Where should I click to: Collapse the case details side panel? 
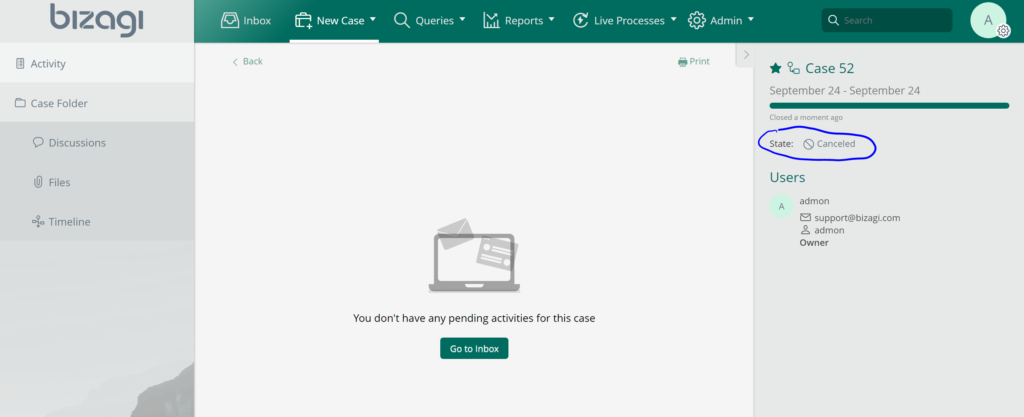point(746,55)
